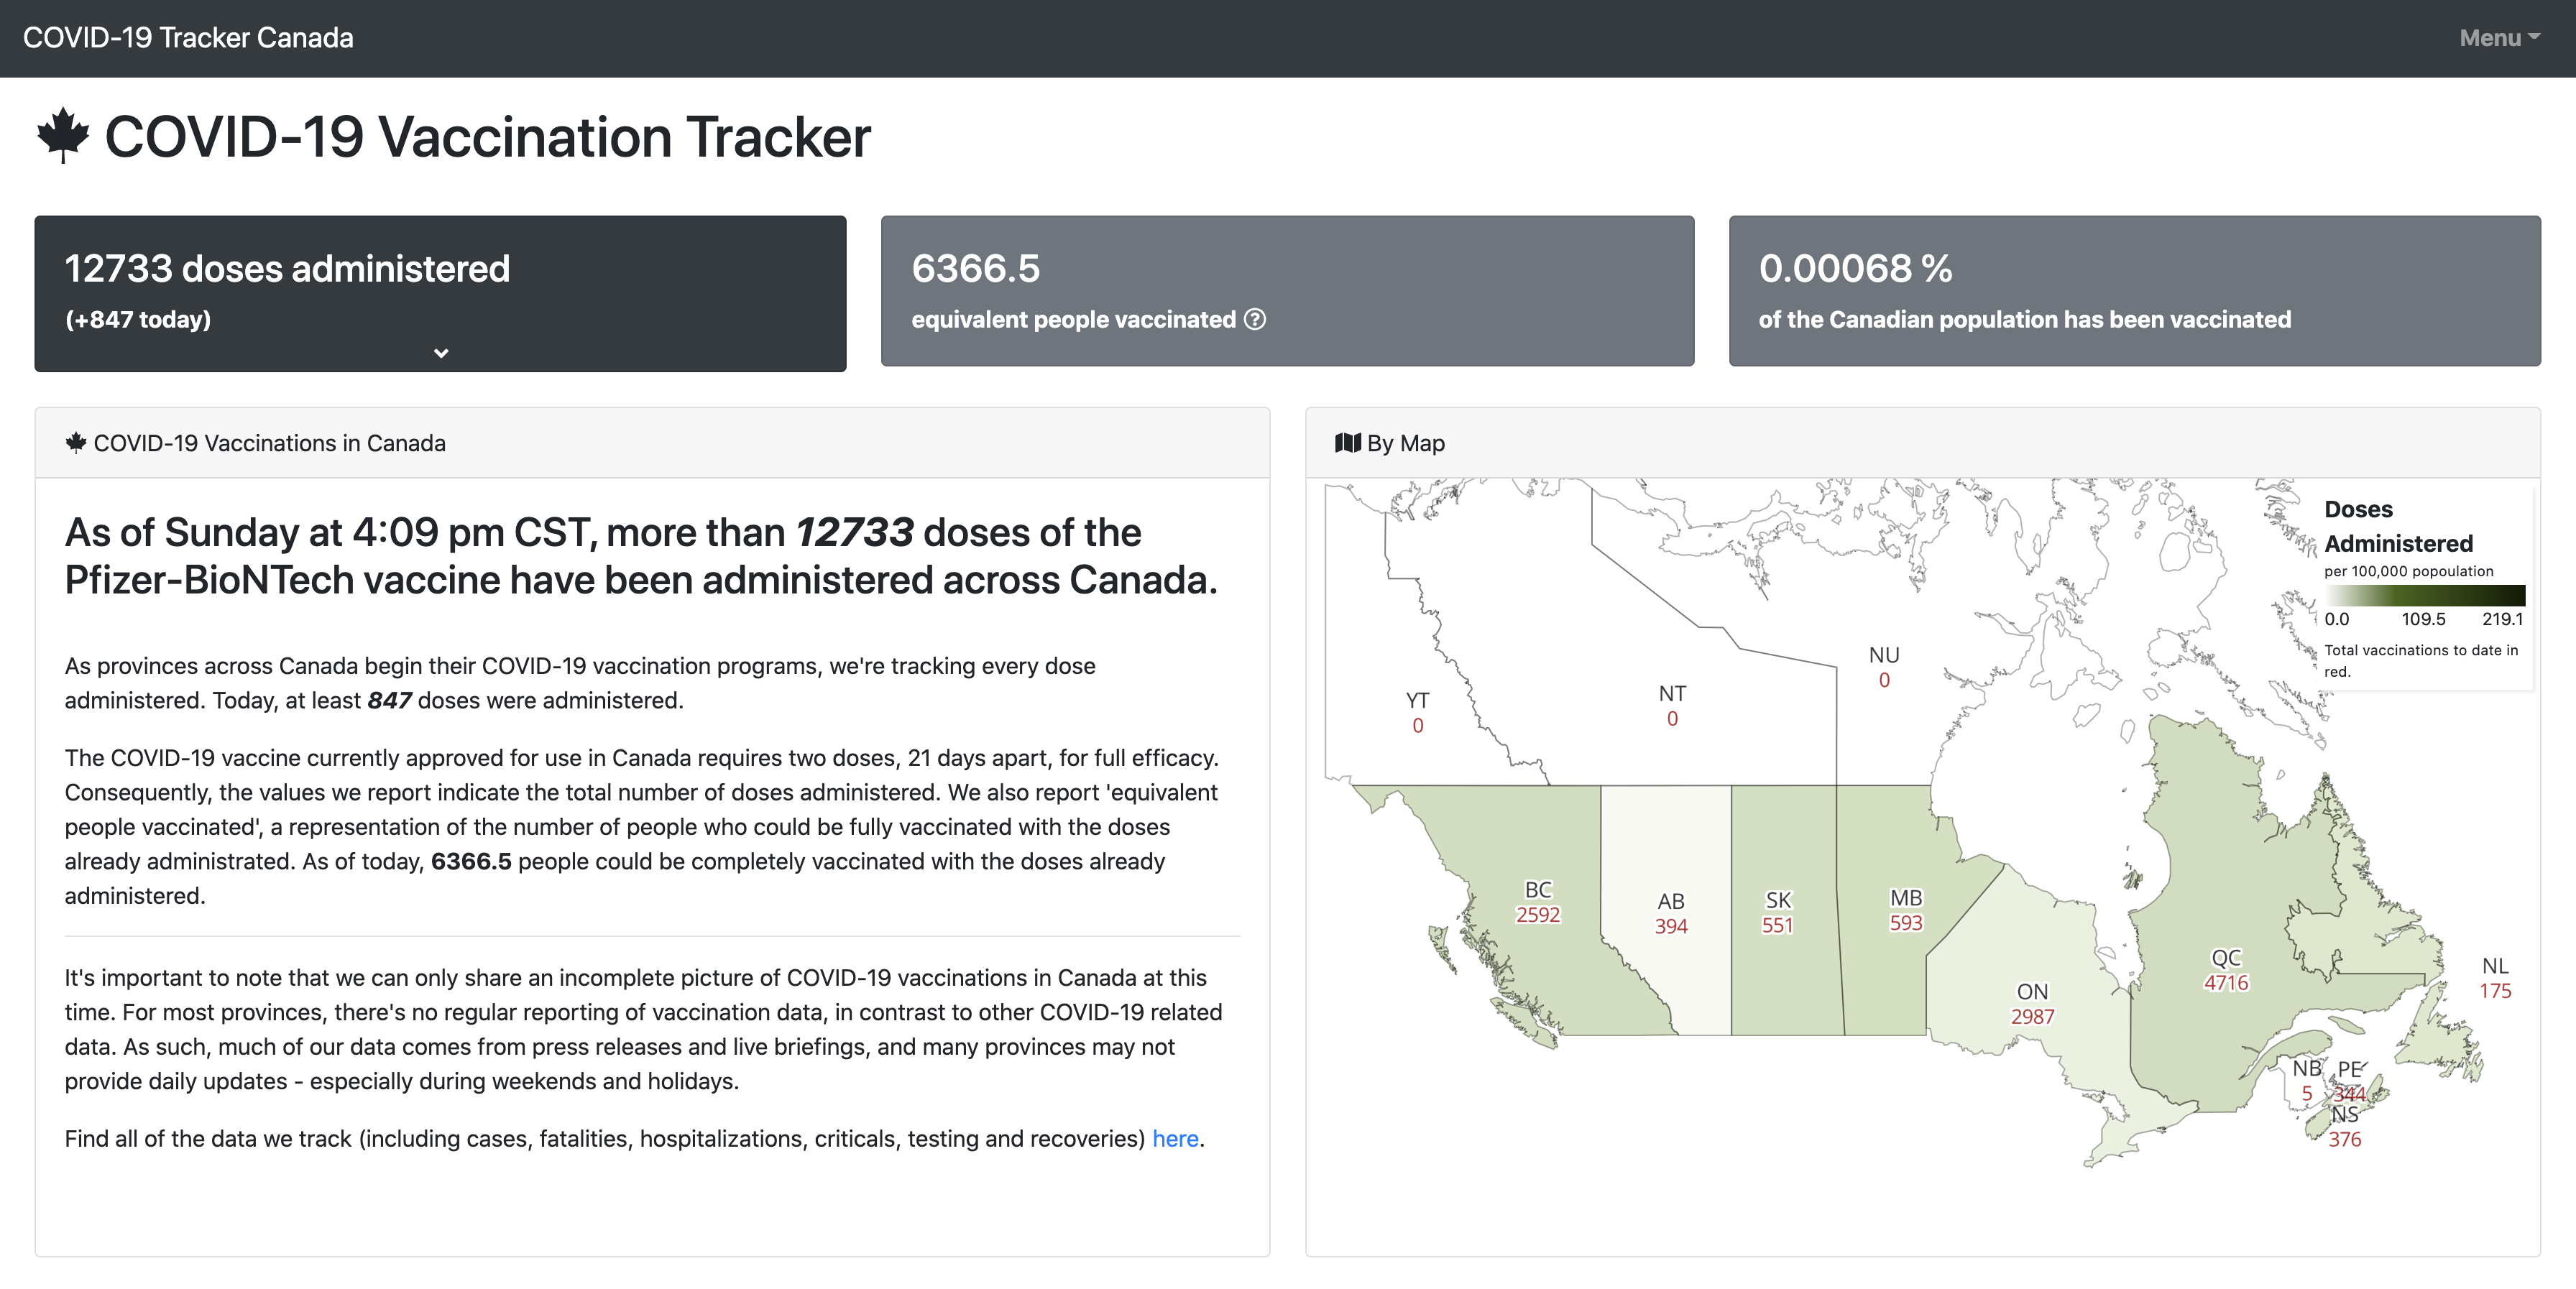Click the italic 847 in the paragraph
This screenshot has height=1289, width=2576.
389,700
